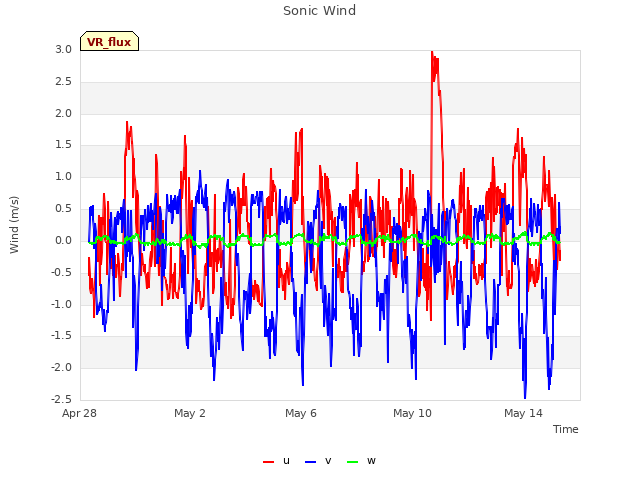Image resolution: width=640 pixels, height=480 pixels.
Task: Click the red u peak near 3.0 m/s
Action: (x=432, y=52)
